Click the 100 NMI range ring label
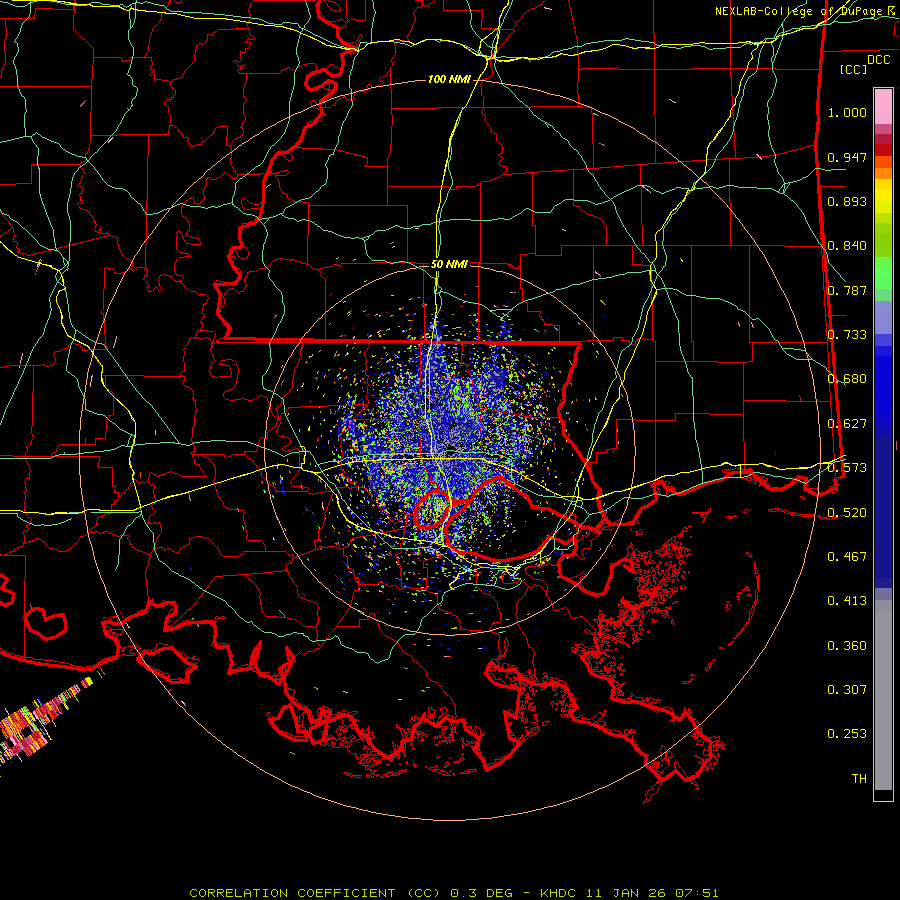This screenshot has width=900, height=900. (448, 79)
